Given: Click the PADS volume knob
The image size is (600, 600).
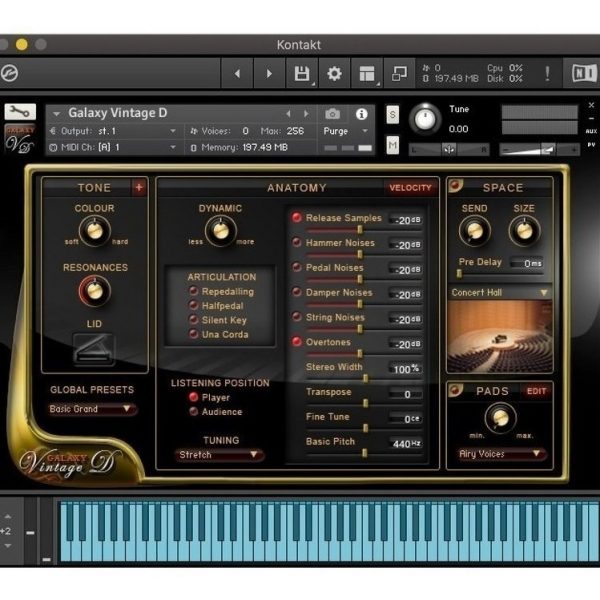Looking at the screenshot, I should [x=500, y=417].
